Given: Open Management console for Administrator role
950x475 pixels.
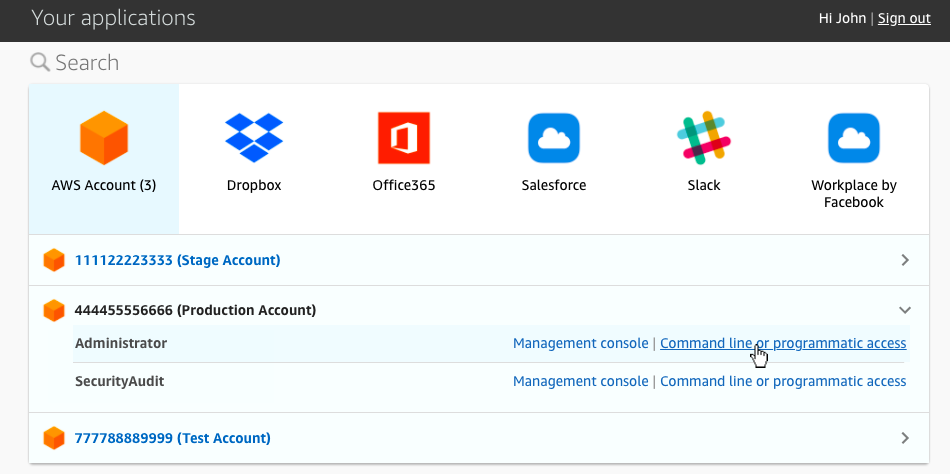Looking at the screenshot, I should click(x=580, y=343).
